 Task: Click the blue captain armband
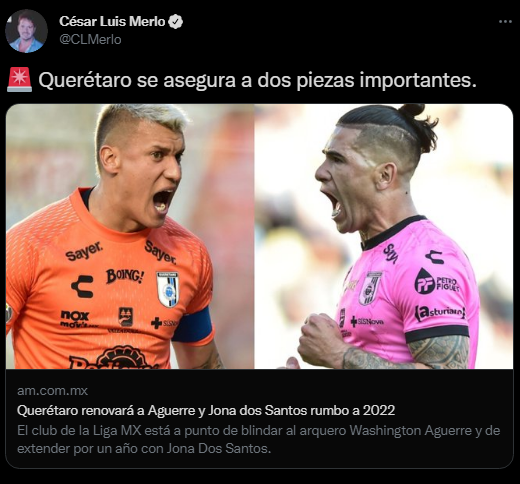coord(192,324)
